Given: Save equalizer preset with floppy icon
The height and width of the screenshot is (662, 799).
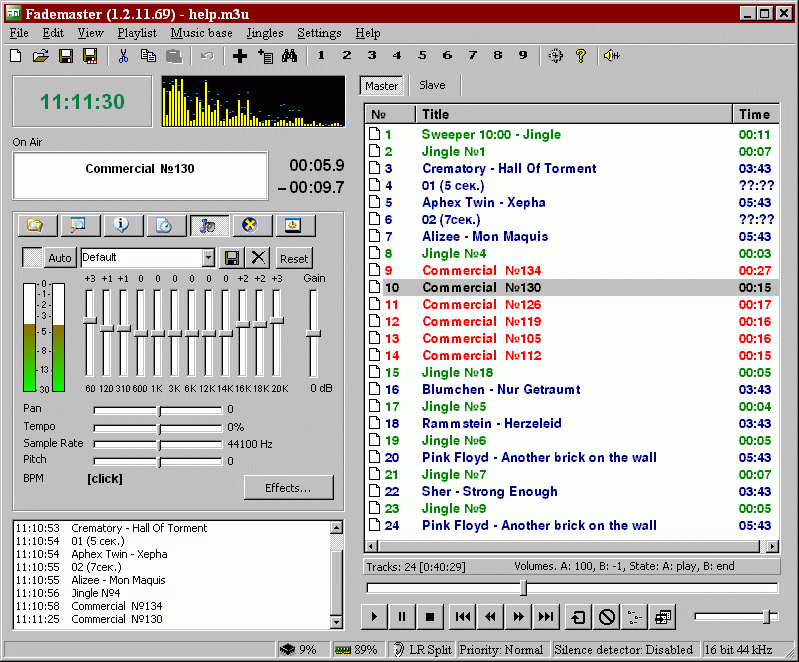Looking at the screenshot, I should click(x=232, y=258).
